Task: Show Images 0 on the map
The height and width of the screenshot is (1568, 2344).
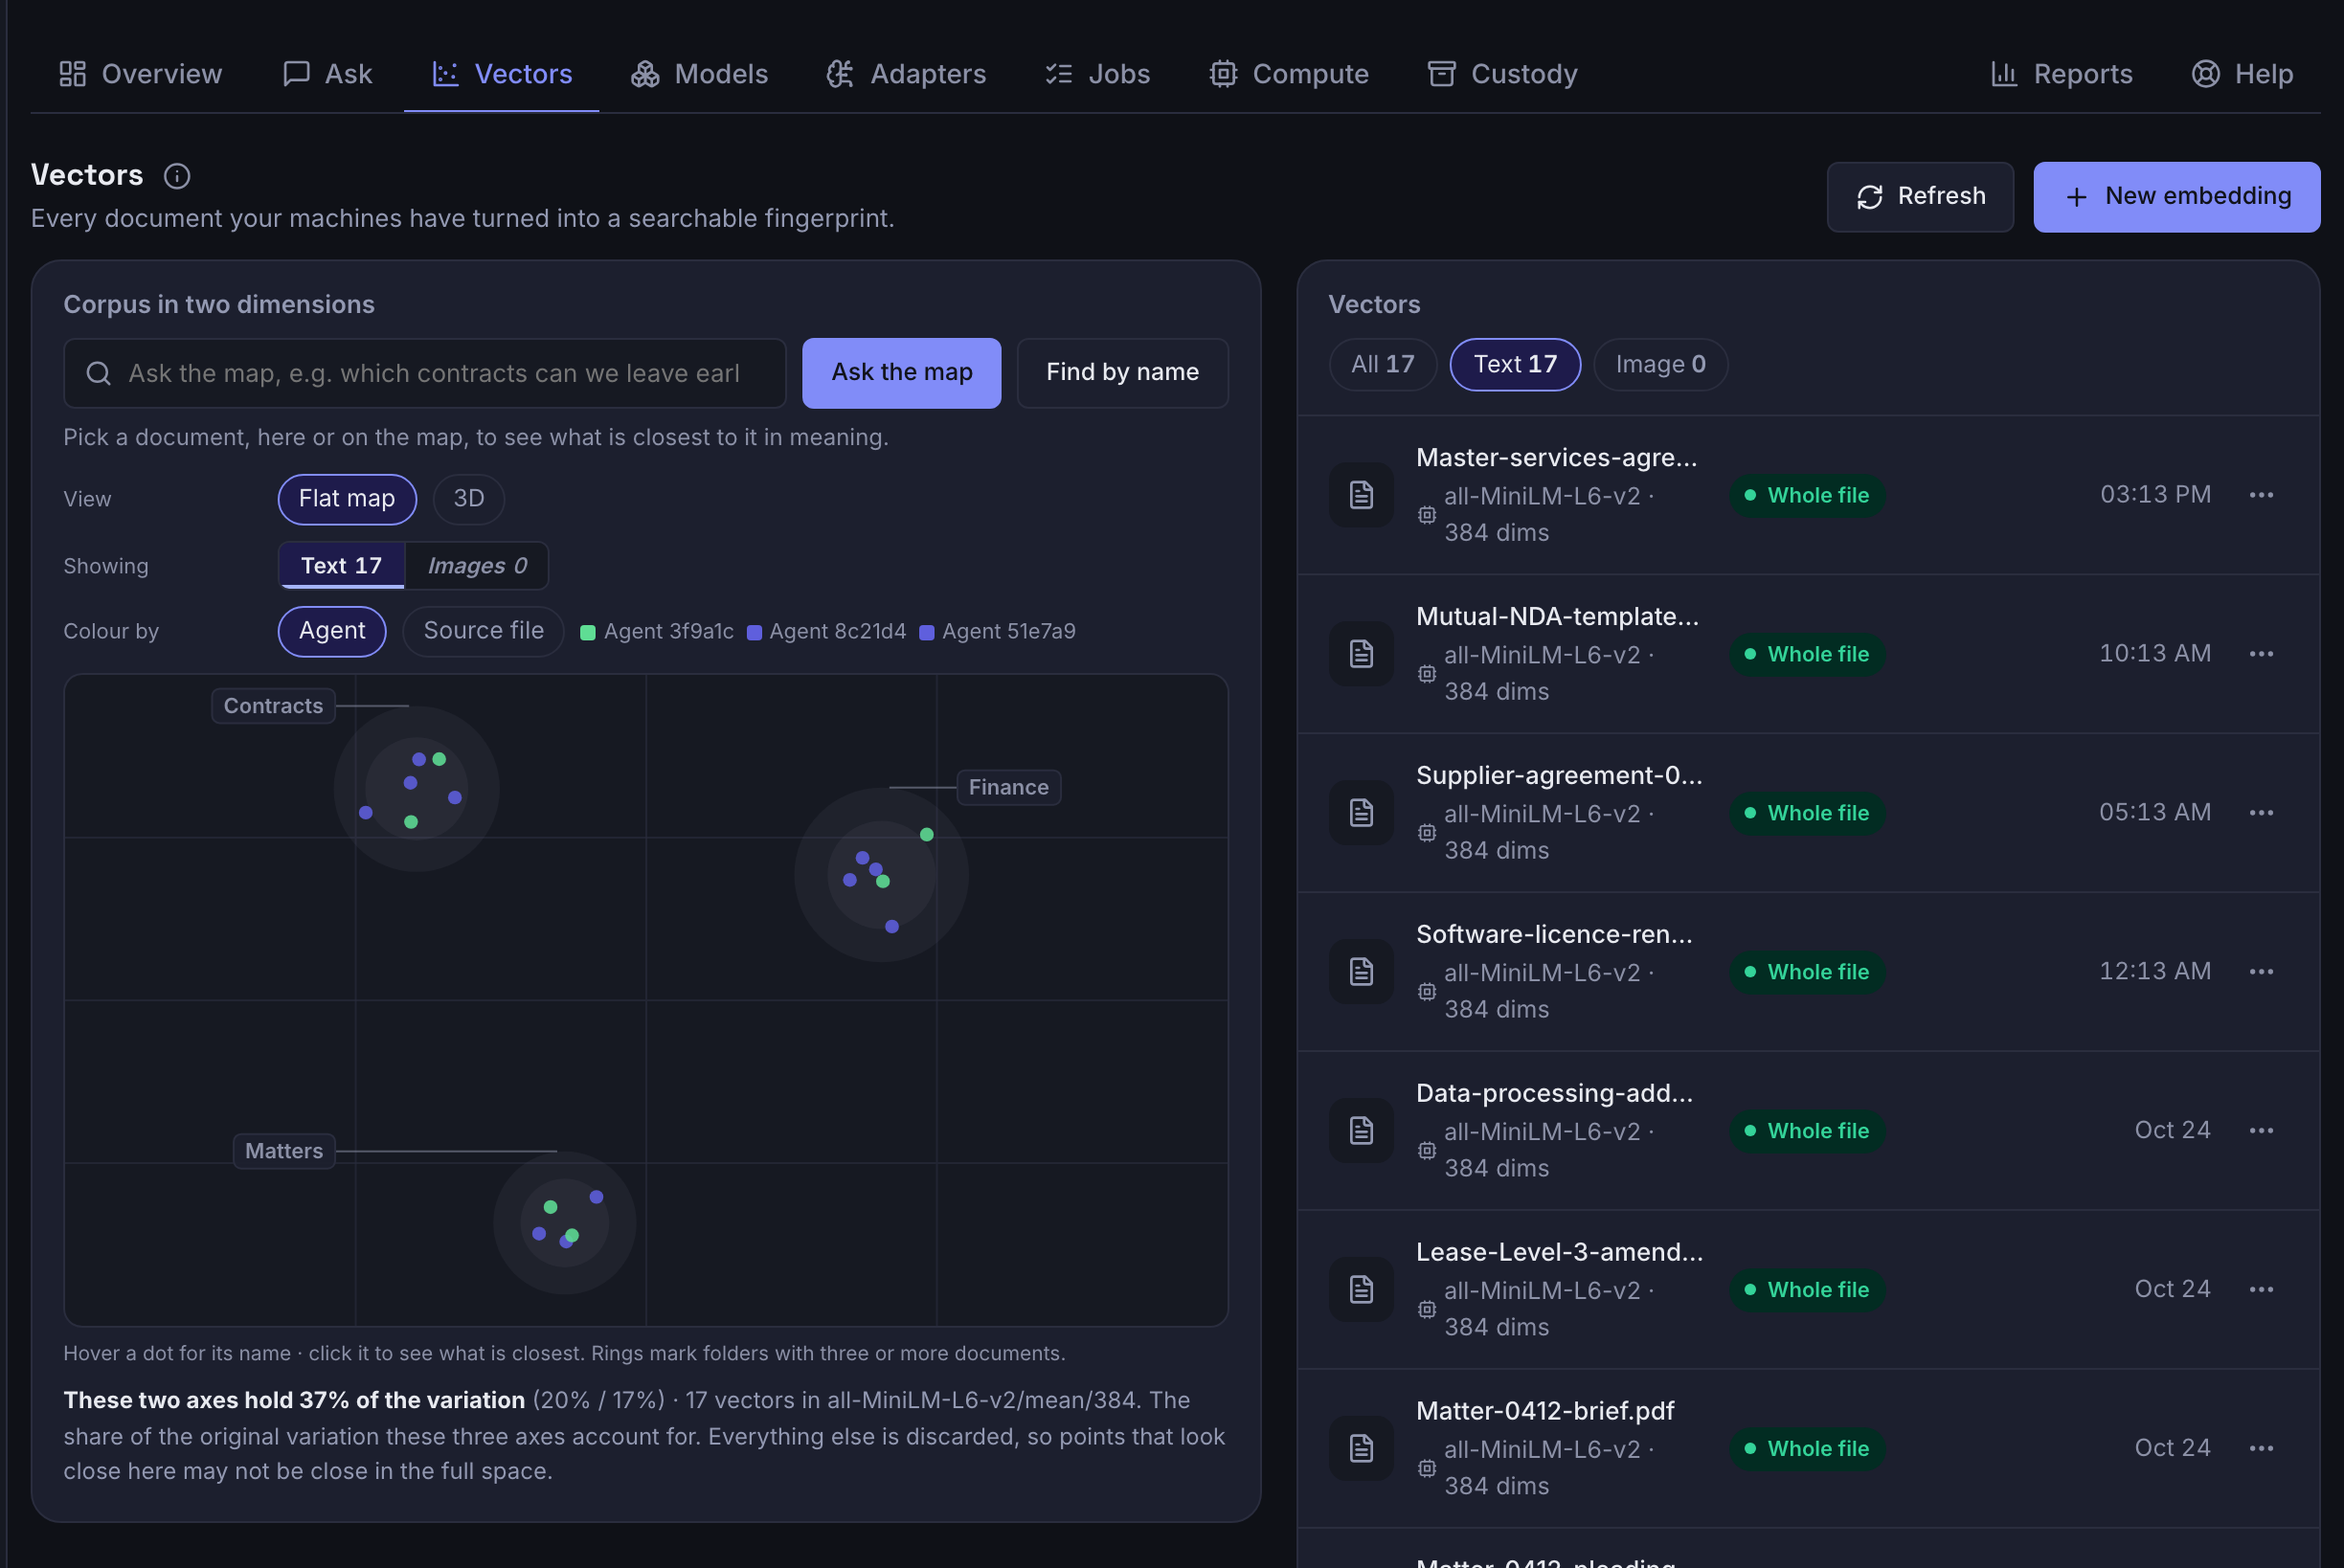Action: coord(477,566)
